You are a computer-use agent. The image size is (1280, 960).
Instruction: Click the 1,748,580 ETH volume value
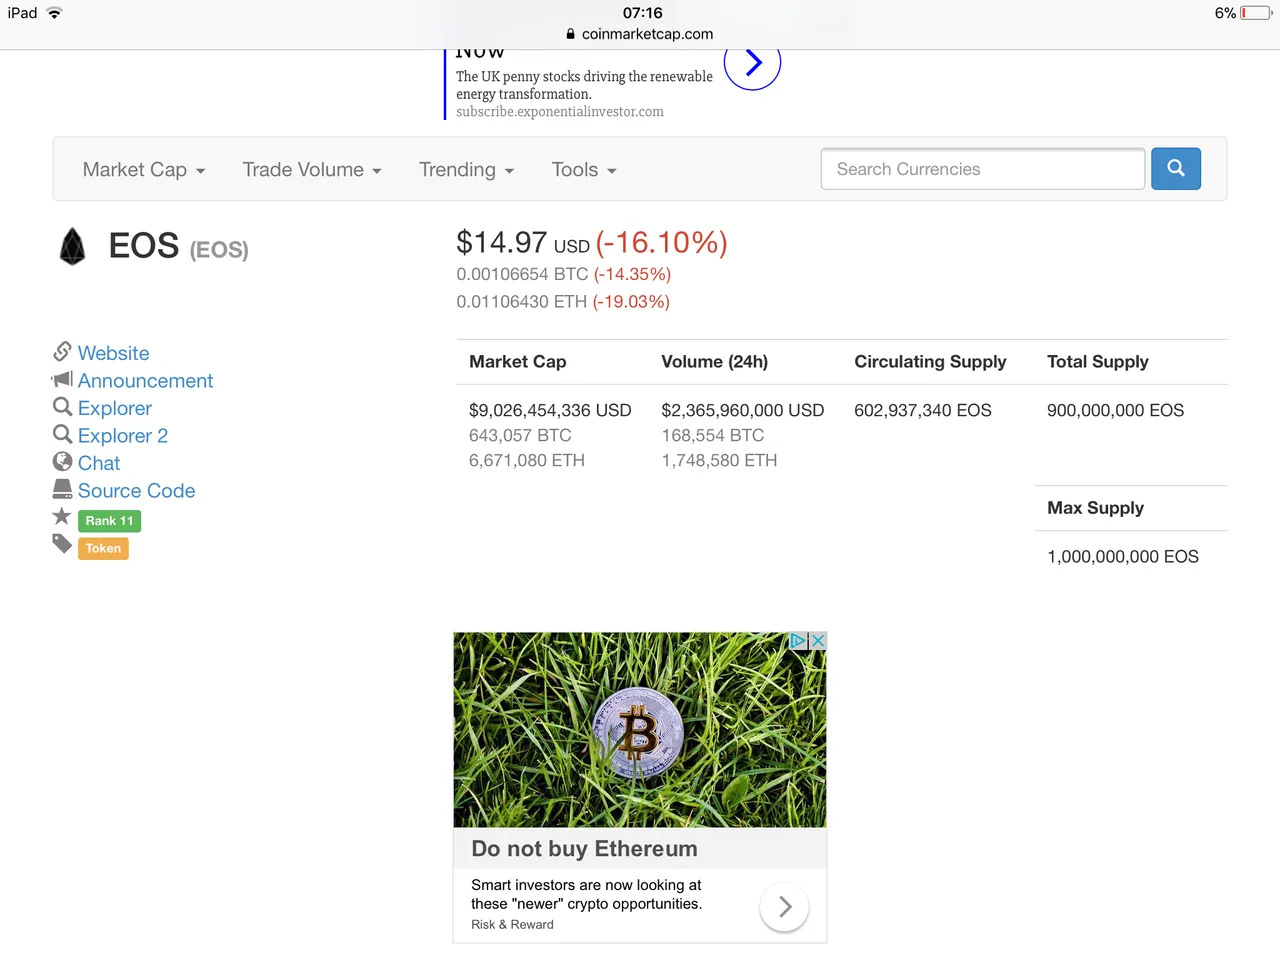coord(719,461)
